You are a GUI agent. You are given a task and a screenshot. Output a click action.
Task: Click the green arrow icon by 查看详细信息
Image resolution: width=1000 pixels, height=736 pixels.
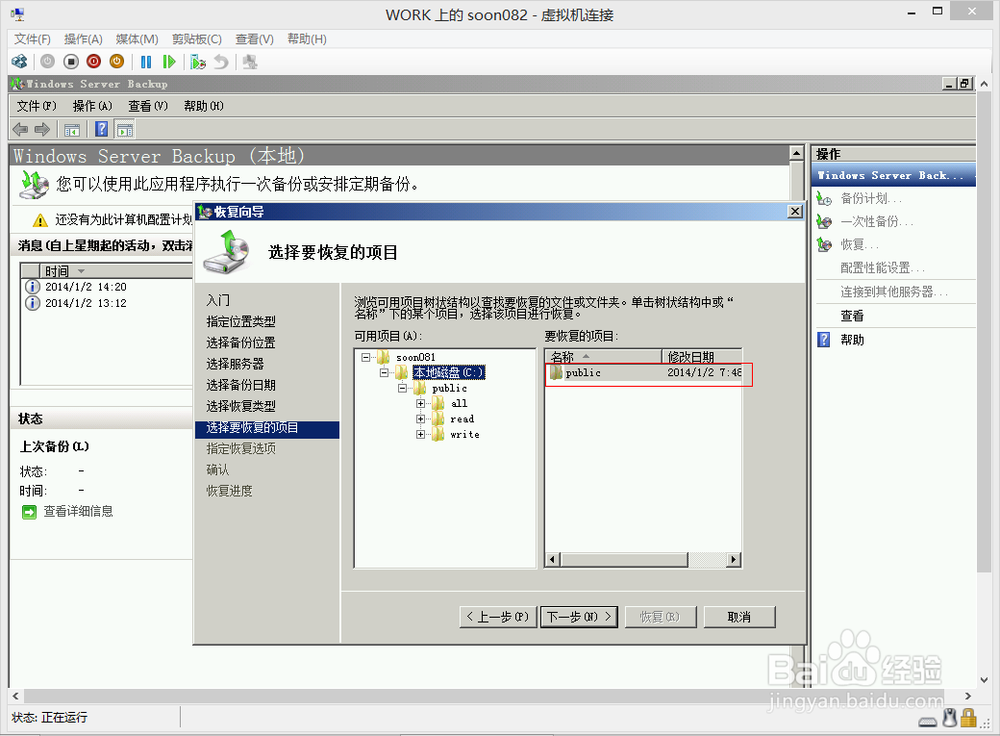pyautogui.click(x=29, y=512)
